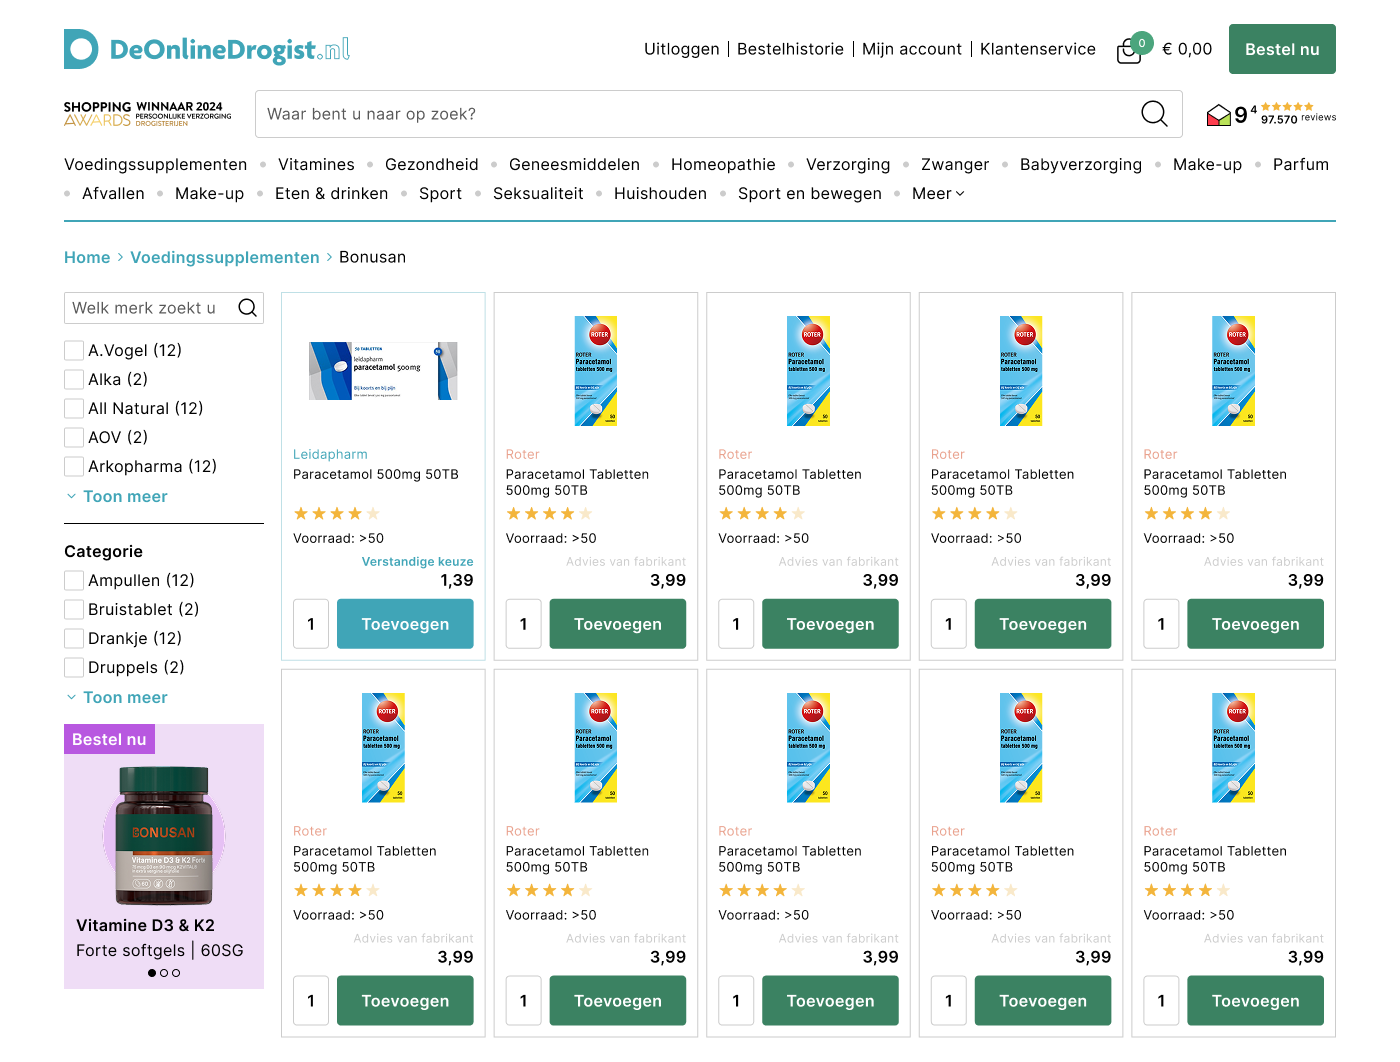Tick the A.Vogel brand checkbox
The width and height of the screenshot is (1400, 1062).
74,350
